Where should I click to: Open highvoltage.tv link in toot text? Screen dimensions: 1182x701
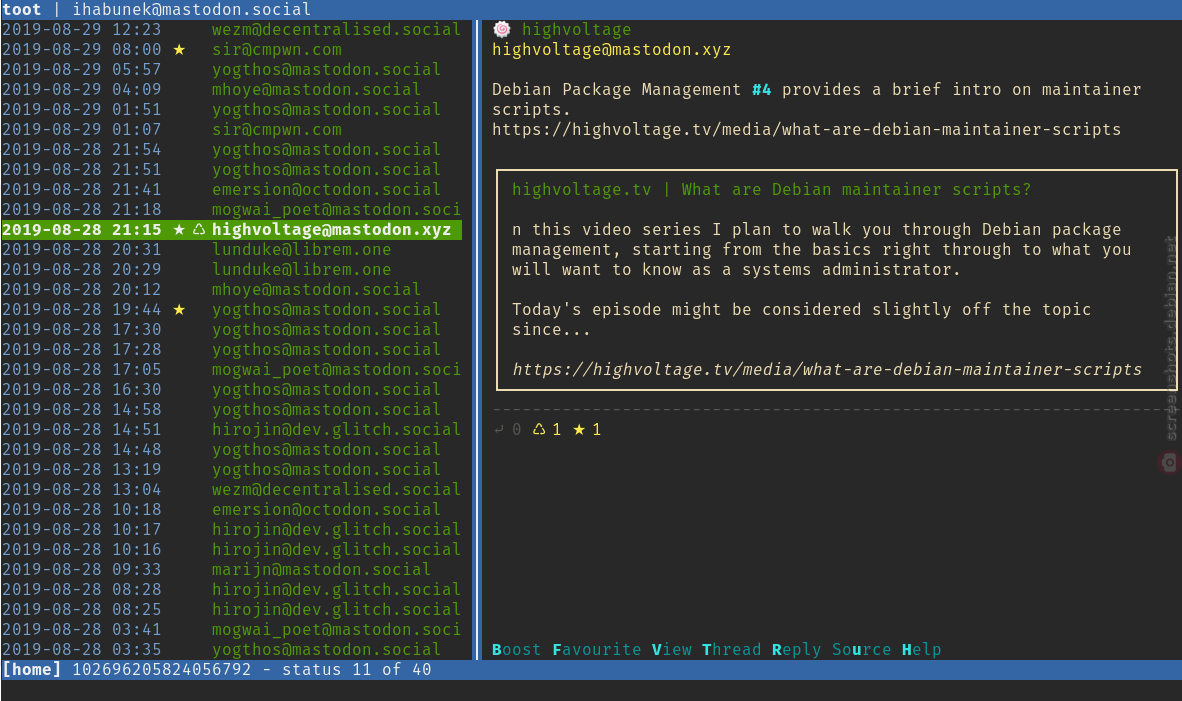pos(807,130)
